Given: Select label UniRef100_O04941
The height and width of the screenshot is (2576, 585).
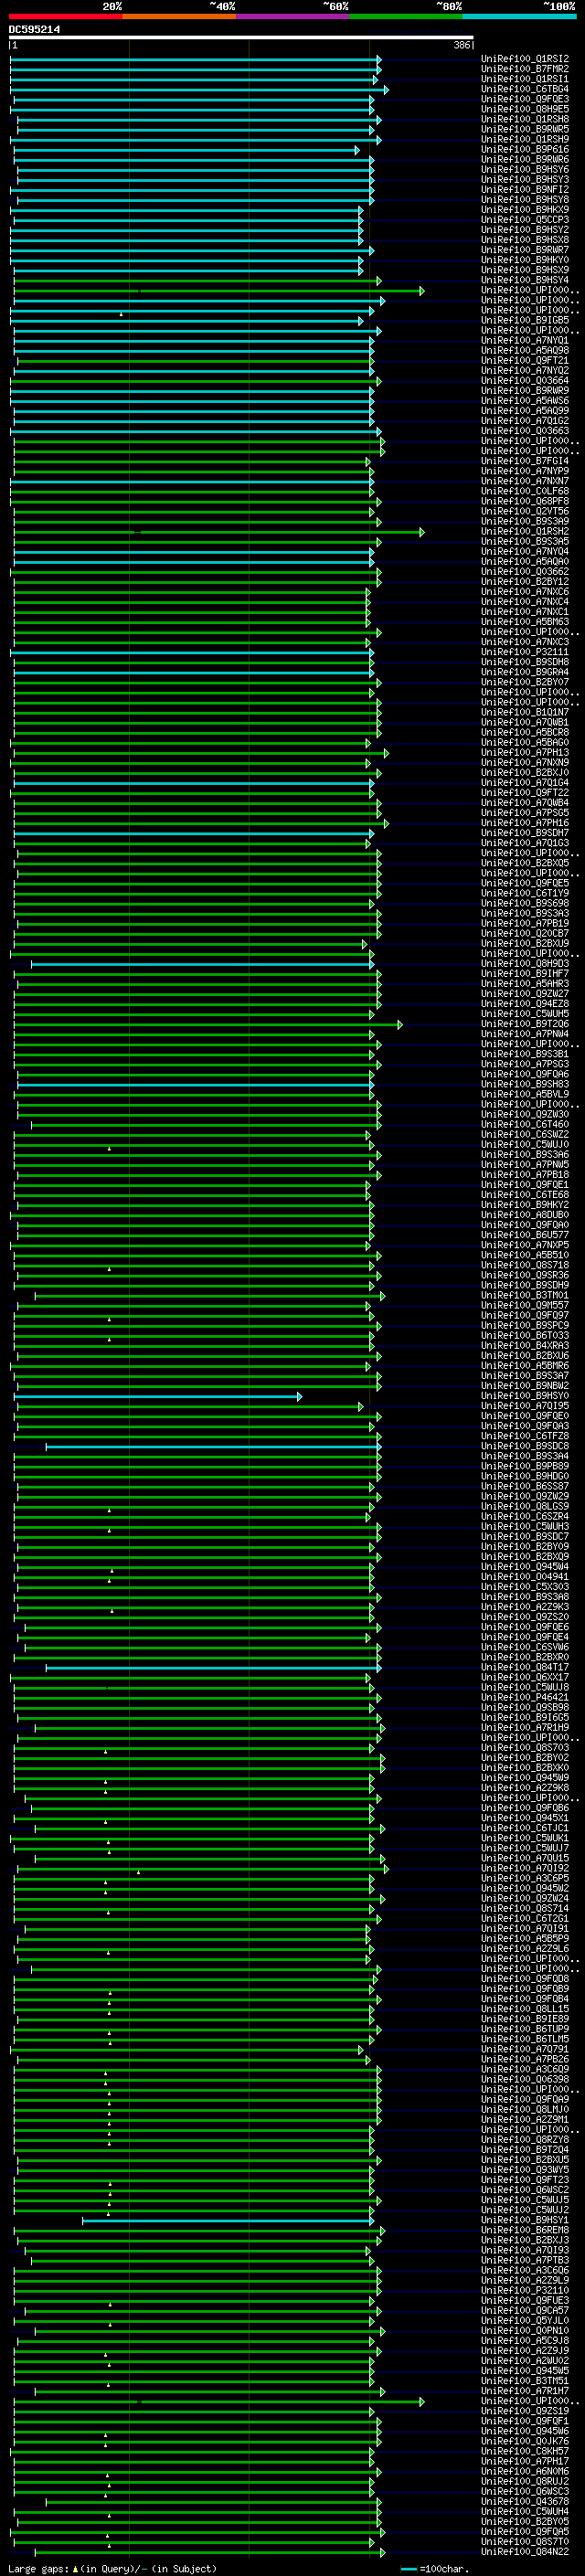Looking at the screenshot, I should (x=525, y=1577).
